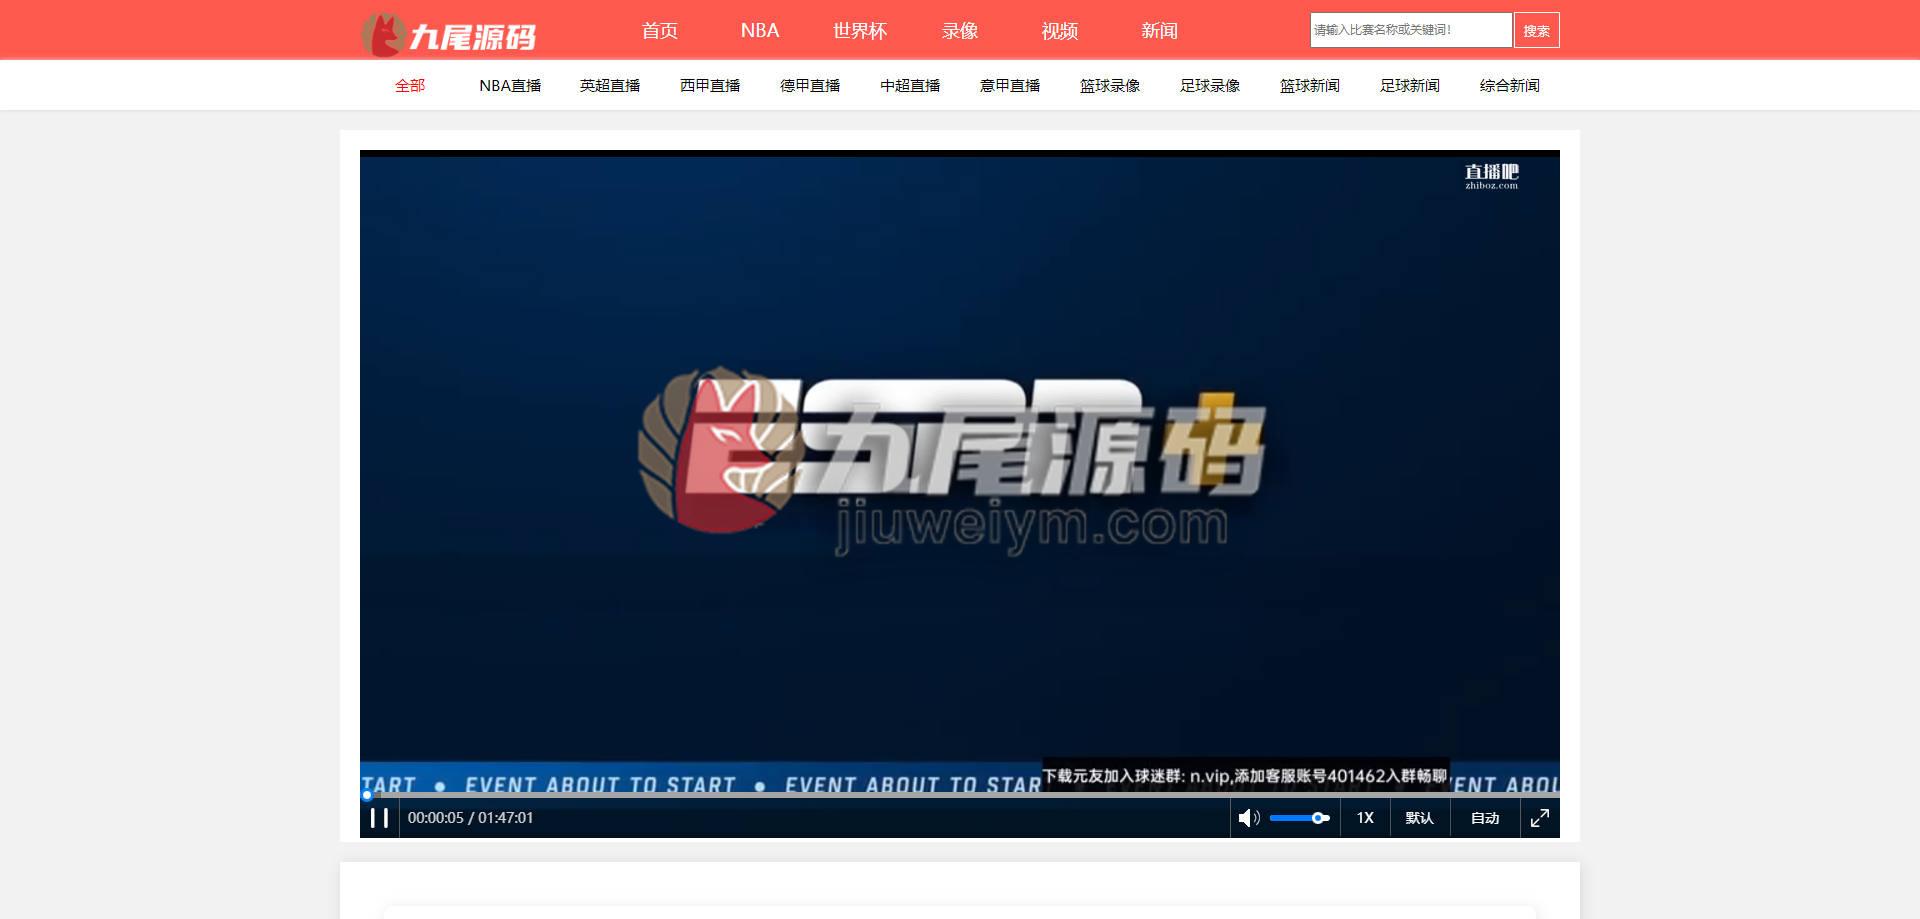Pause the video playback
The height and width of the screenshot is (919, 1920).
379,818
